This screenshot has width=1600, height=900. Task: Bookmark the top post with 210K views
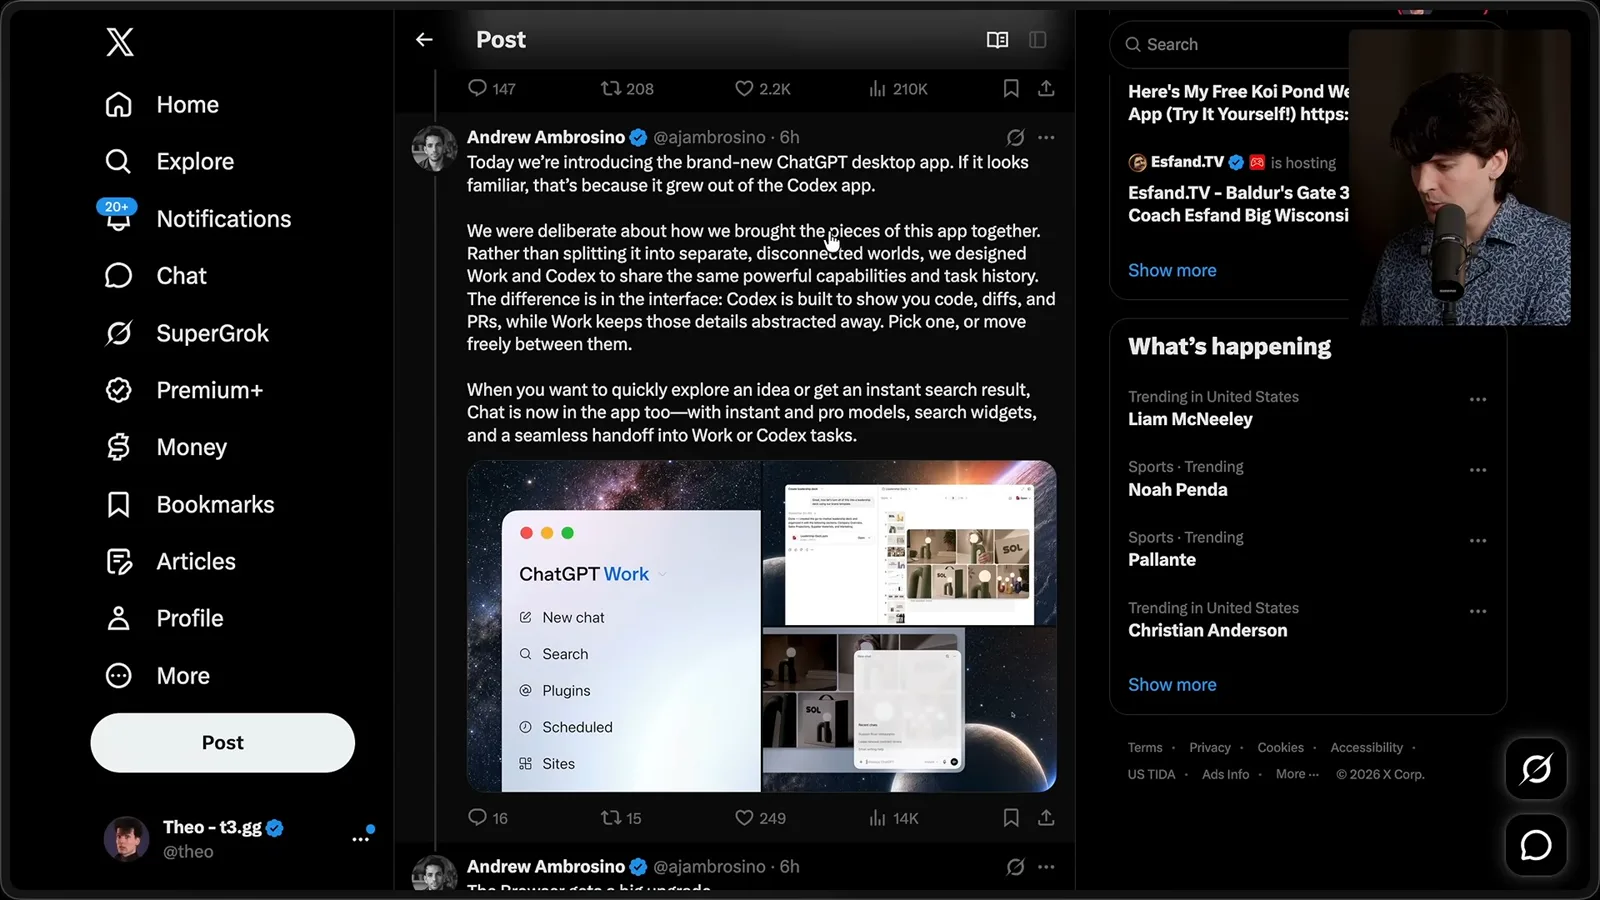point(1011,89)
